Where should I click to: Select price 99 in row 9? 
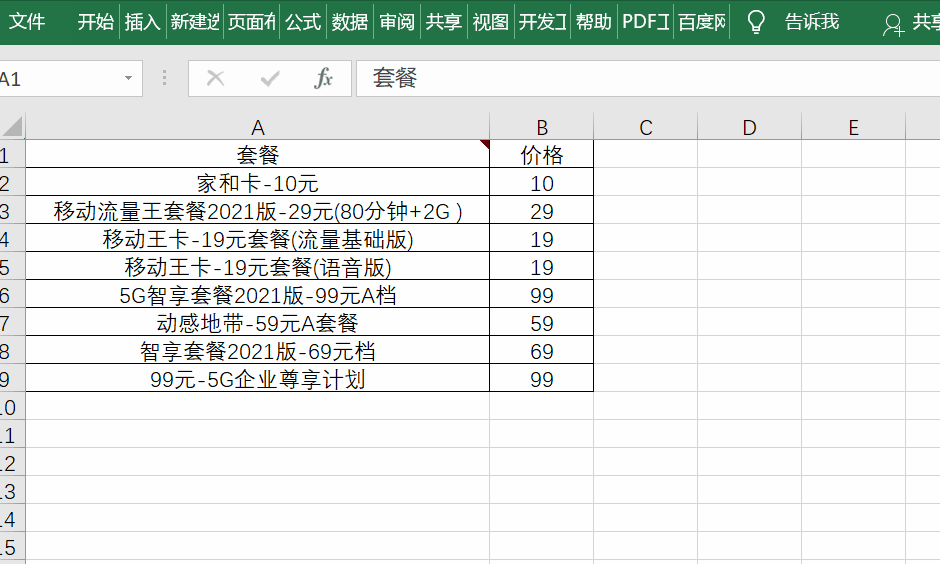coord(542,379)
